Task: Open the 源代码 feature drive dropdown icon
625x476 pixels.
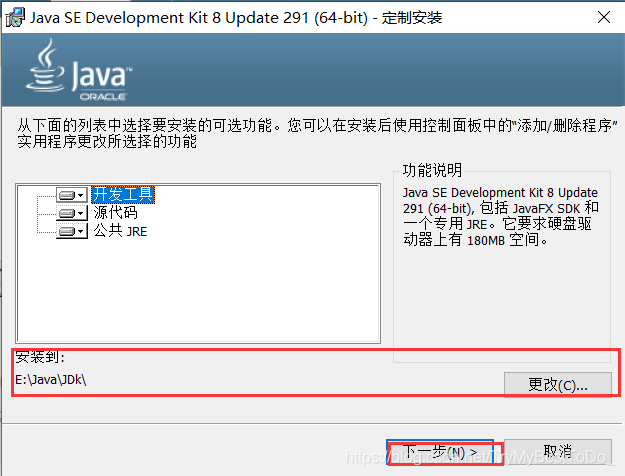Action: [72, 213]
